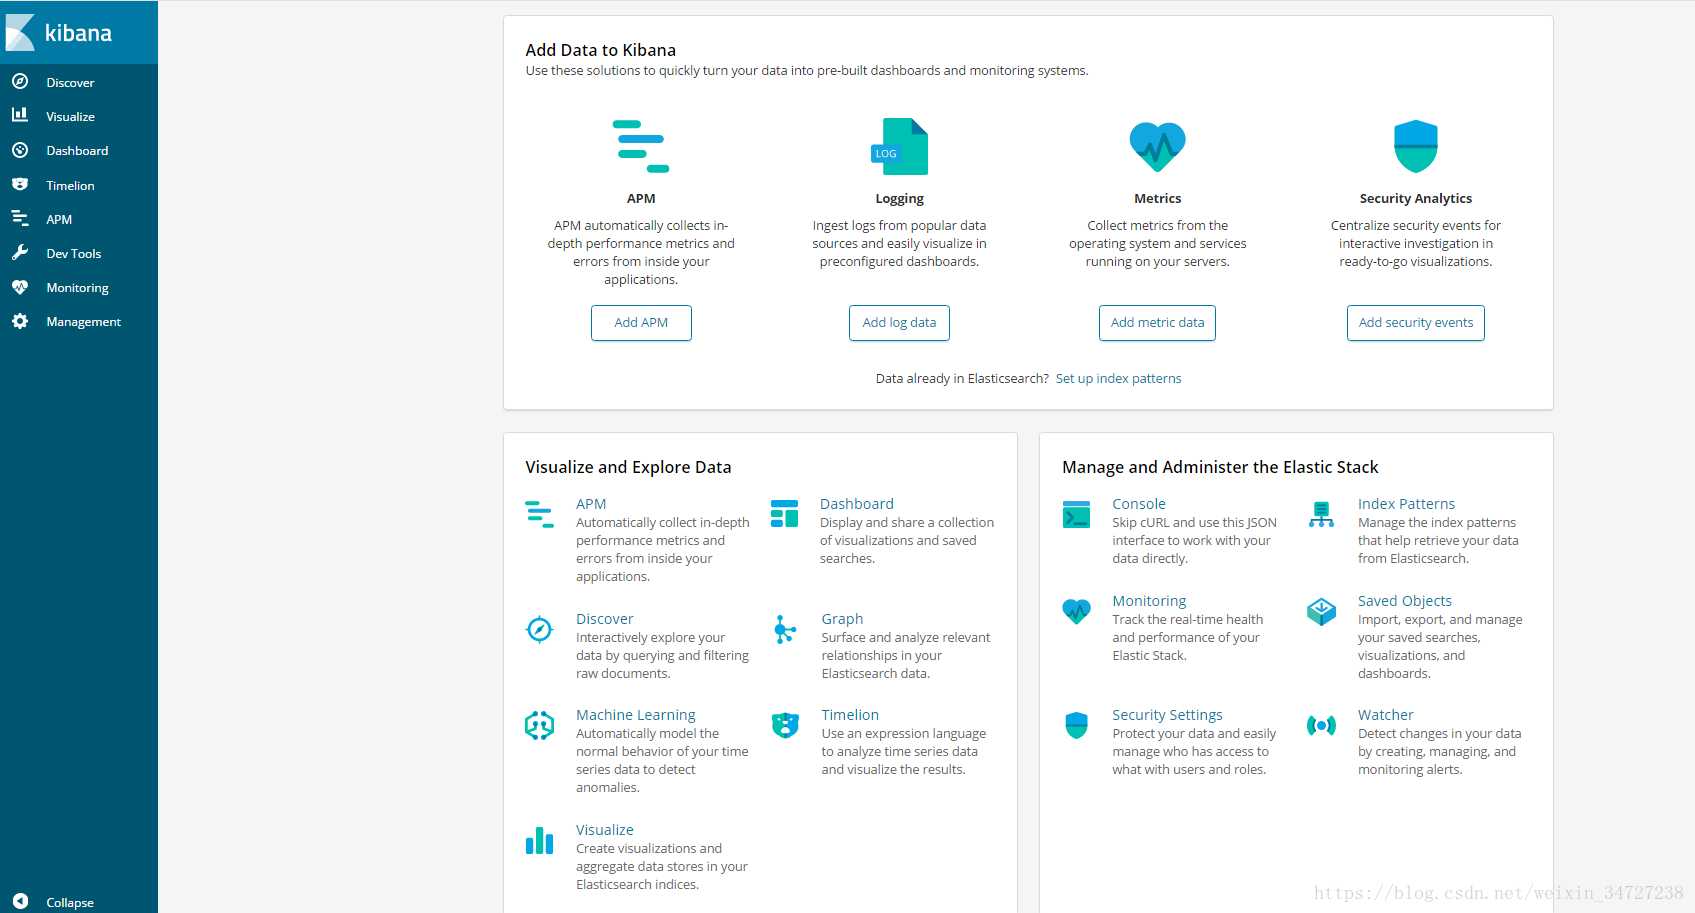Click the Add metric data button
This screenshot has width=1695, height=913.
pos(1157,322)
